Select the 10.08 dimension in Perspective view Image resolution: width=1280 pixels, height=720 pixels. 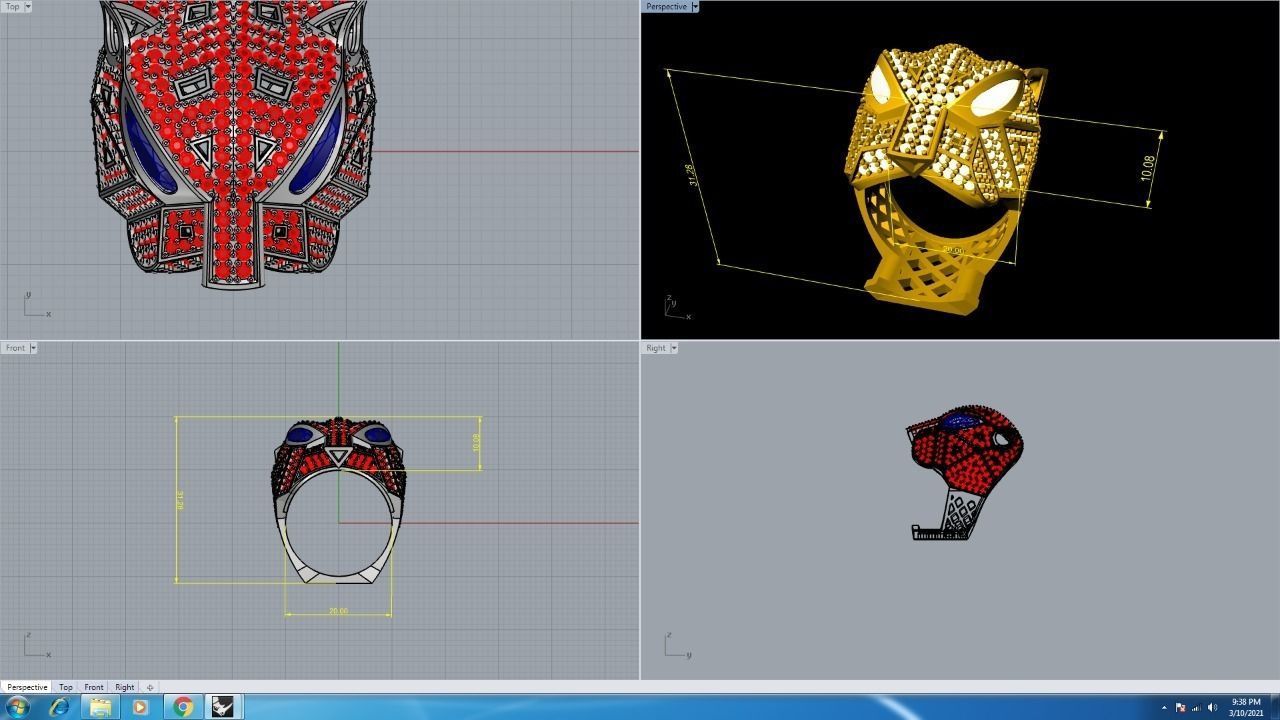(x=1148, y=168)
